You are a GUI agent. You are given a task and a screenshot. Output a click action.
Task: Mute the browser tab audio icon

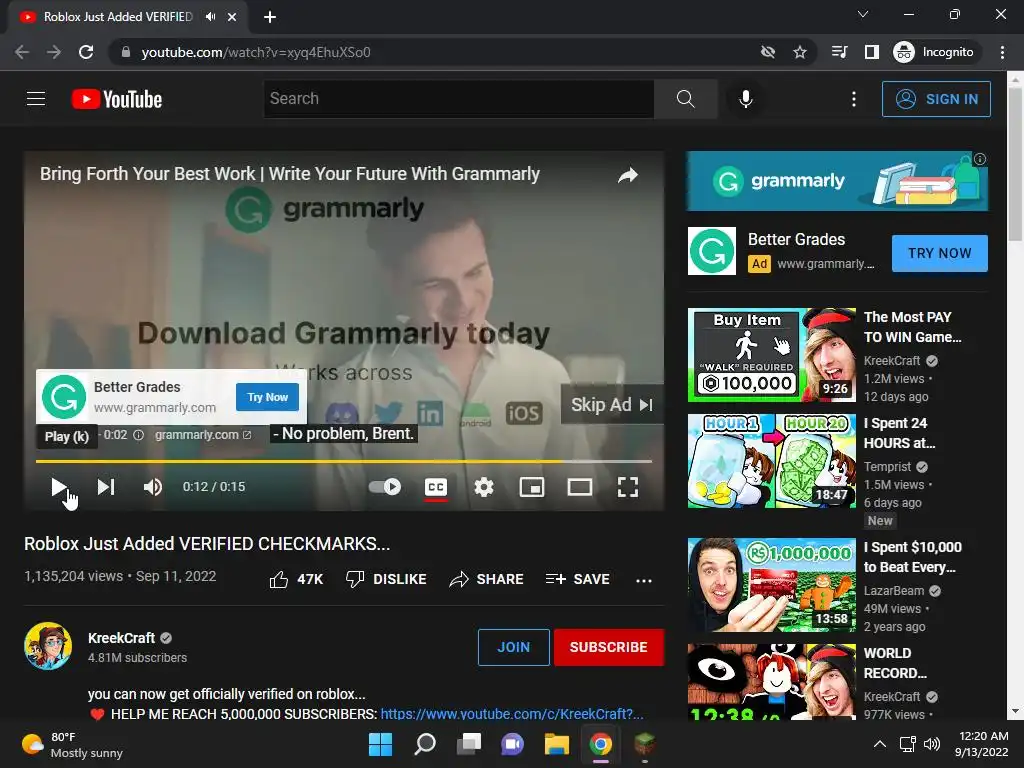[x=210, y=17]
